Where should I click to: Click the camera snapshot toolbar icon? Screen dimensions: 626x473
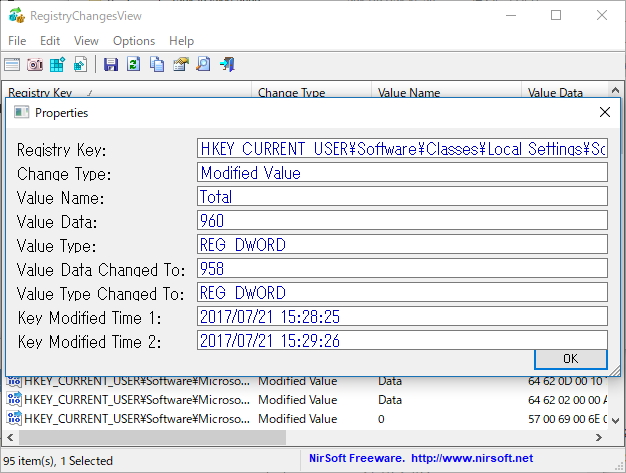point(35,64)
